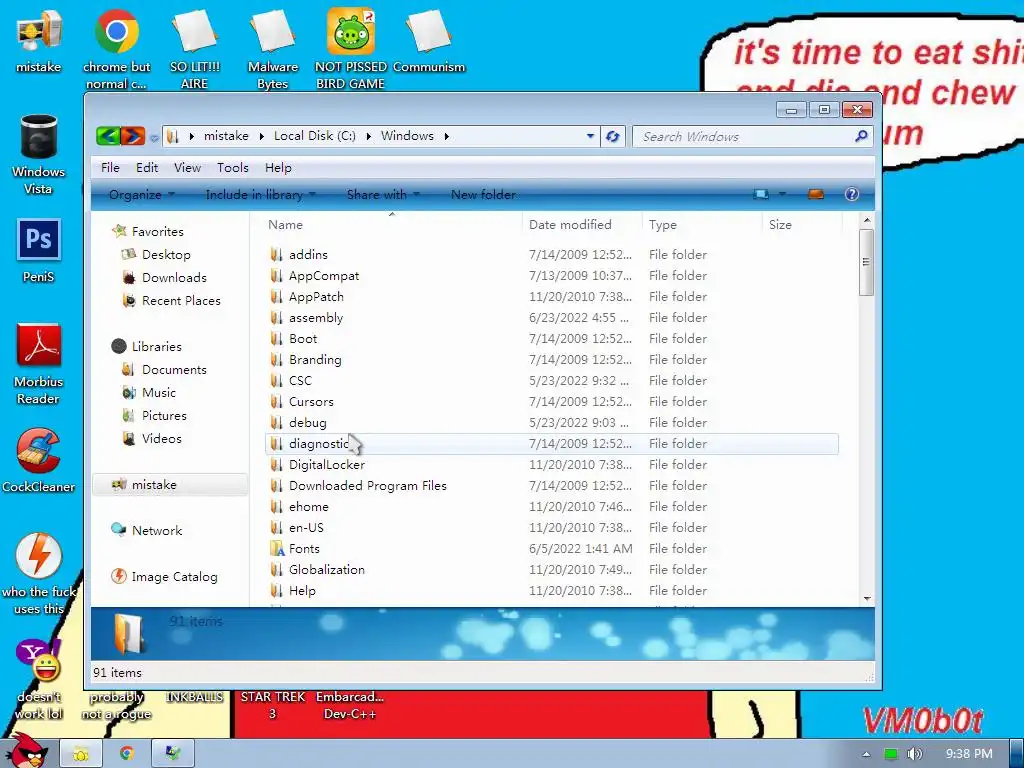Select the Fonts folder icon
The height and width of the screenshot is (768, 1024).
pos(277,549)
